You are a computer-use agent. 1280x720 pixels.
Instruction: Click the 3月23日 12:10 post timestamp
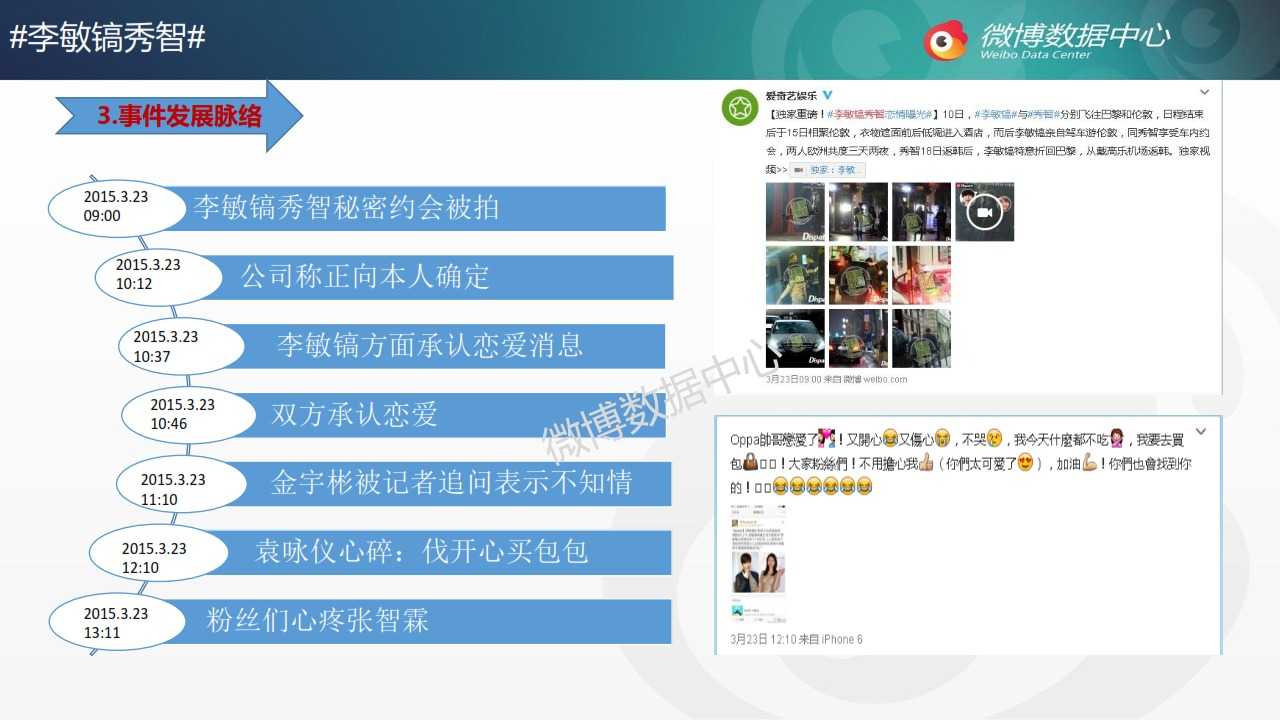[764, 639]
